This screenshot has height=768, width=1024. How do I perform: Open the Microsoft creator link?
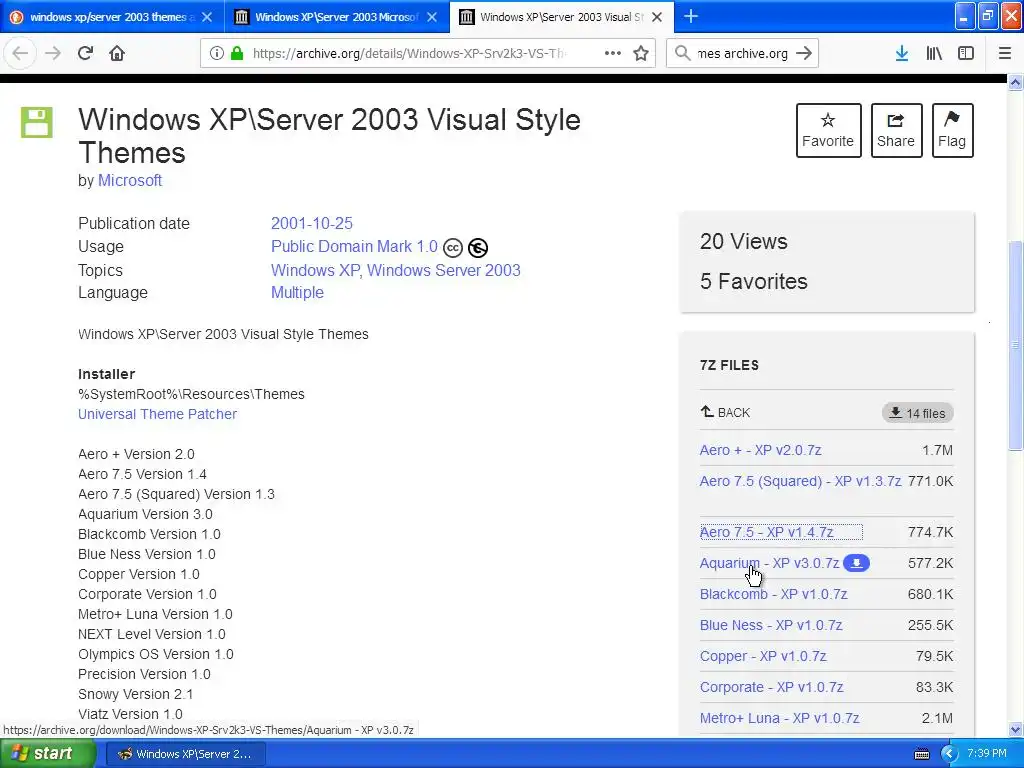(x=130, y=181)
